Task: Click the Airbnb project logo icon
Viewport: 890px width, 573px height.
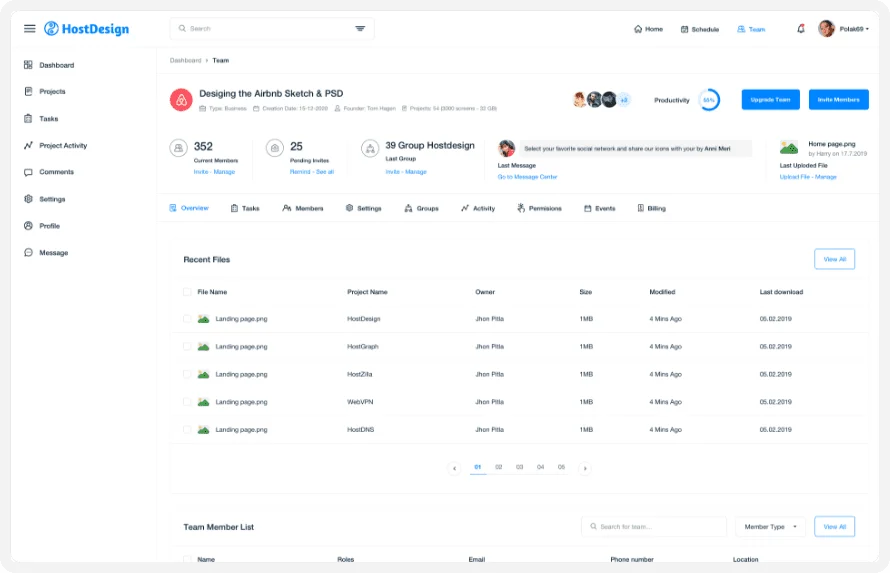Action: pos(181,99)
